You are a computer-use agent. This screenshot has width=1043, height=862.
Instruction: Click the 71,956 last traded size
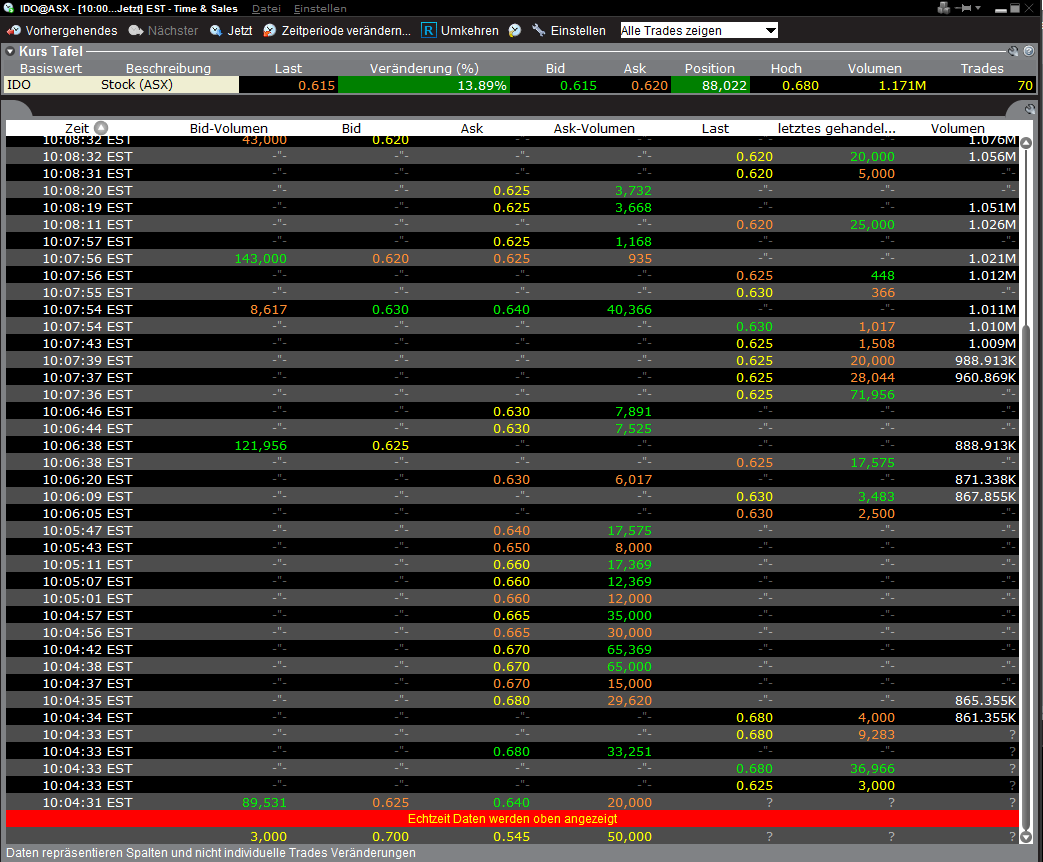(872, 394)
